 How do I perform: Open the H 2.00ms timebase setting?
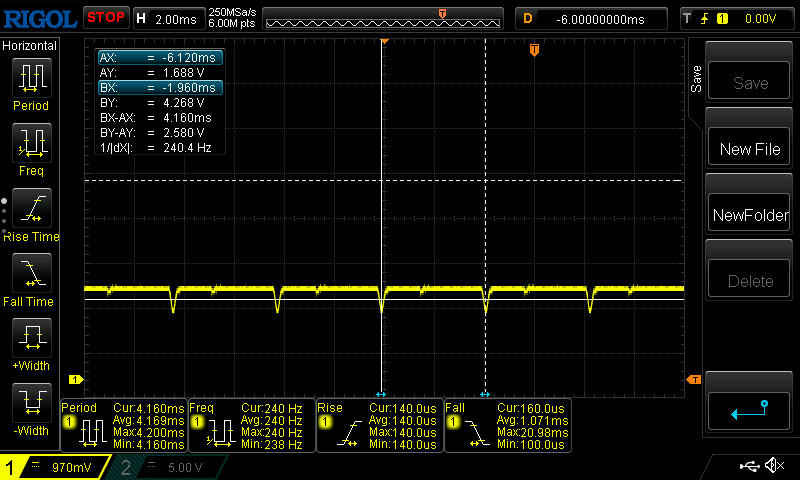(168, 18)
